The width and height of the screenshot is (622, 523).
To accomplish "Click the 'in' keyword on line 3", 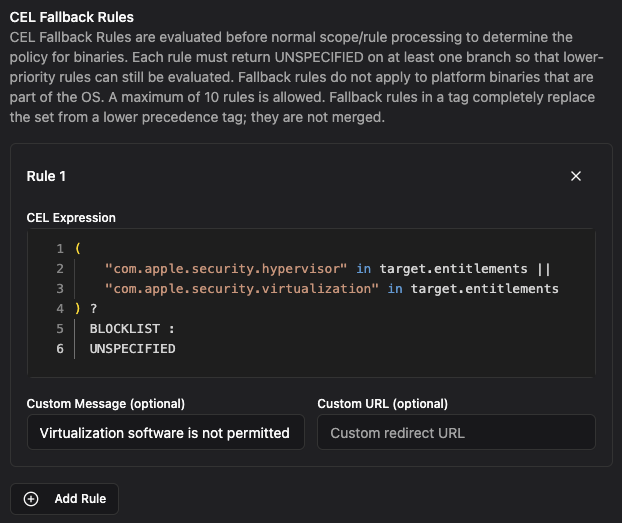I will [395, 288].
